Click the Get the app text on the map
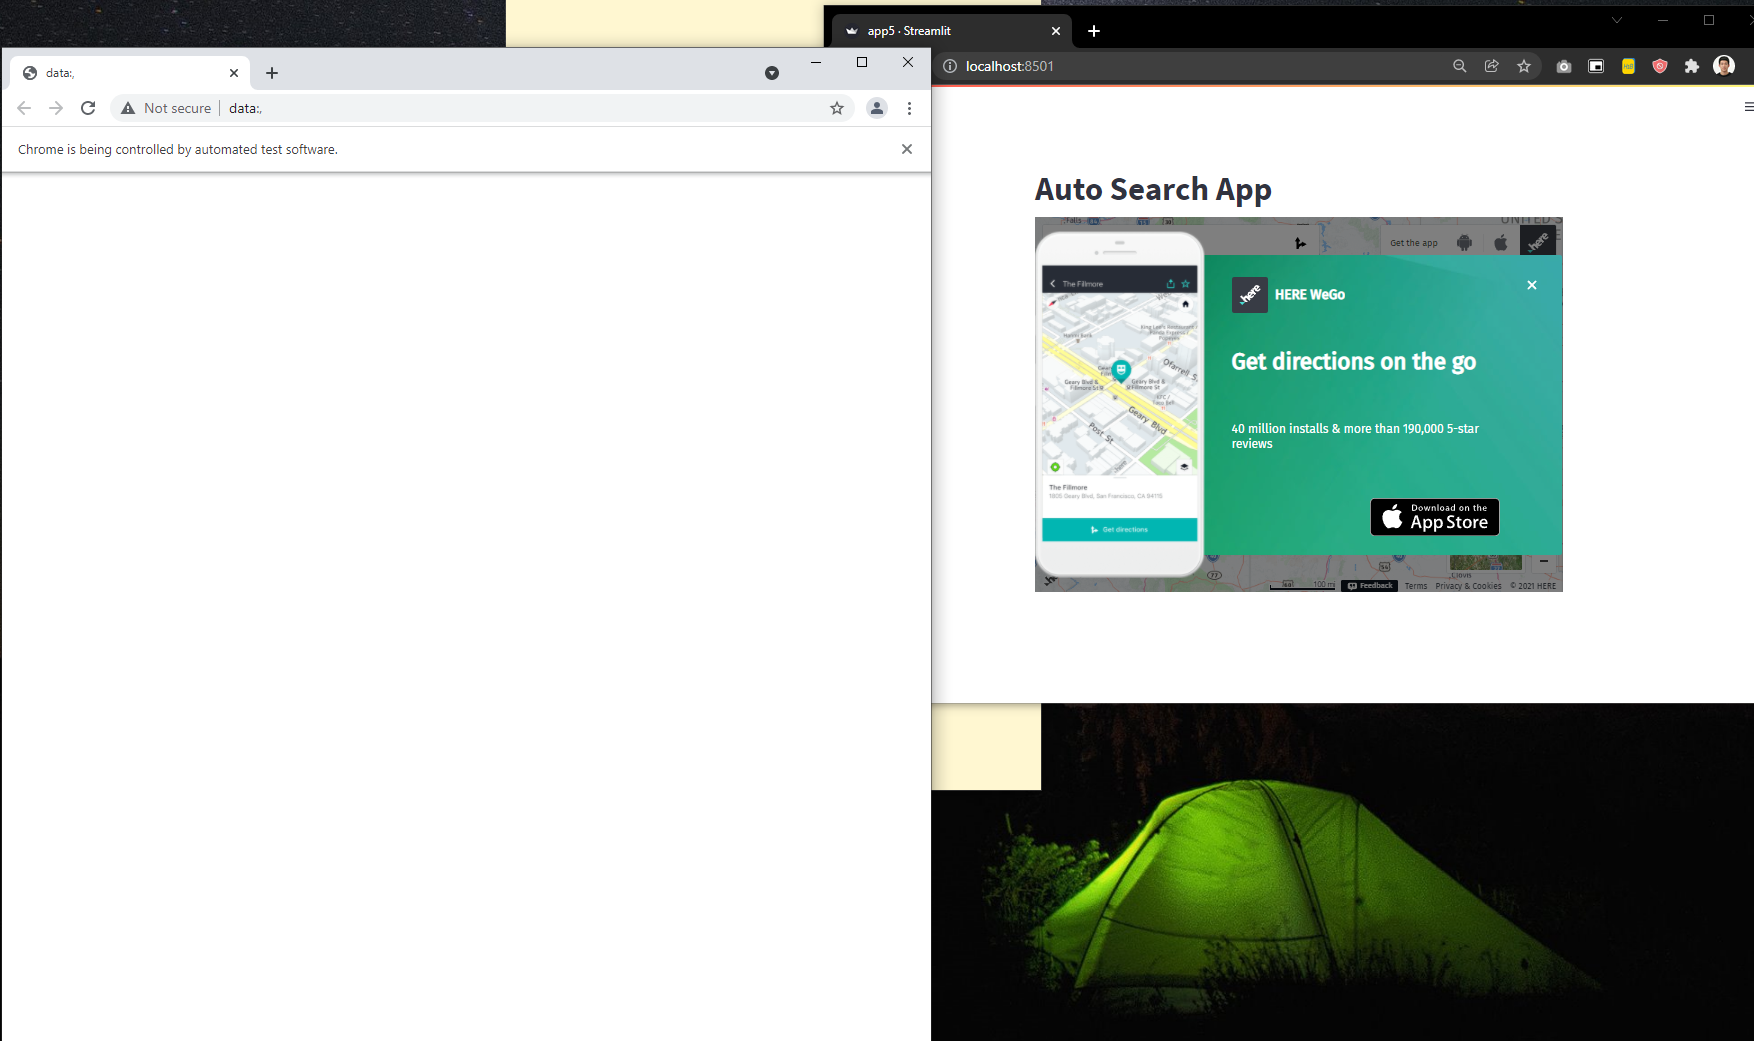The image size is (1754, 1041). pyautogui.click(x=1414, y=243)
